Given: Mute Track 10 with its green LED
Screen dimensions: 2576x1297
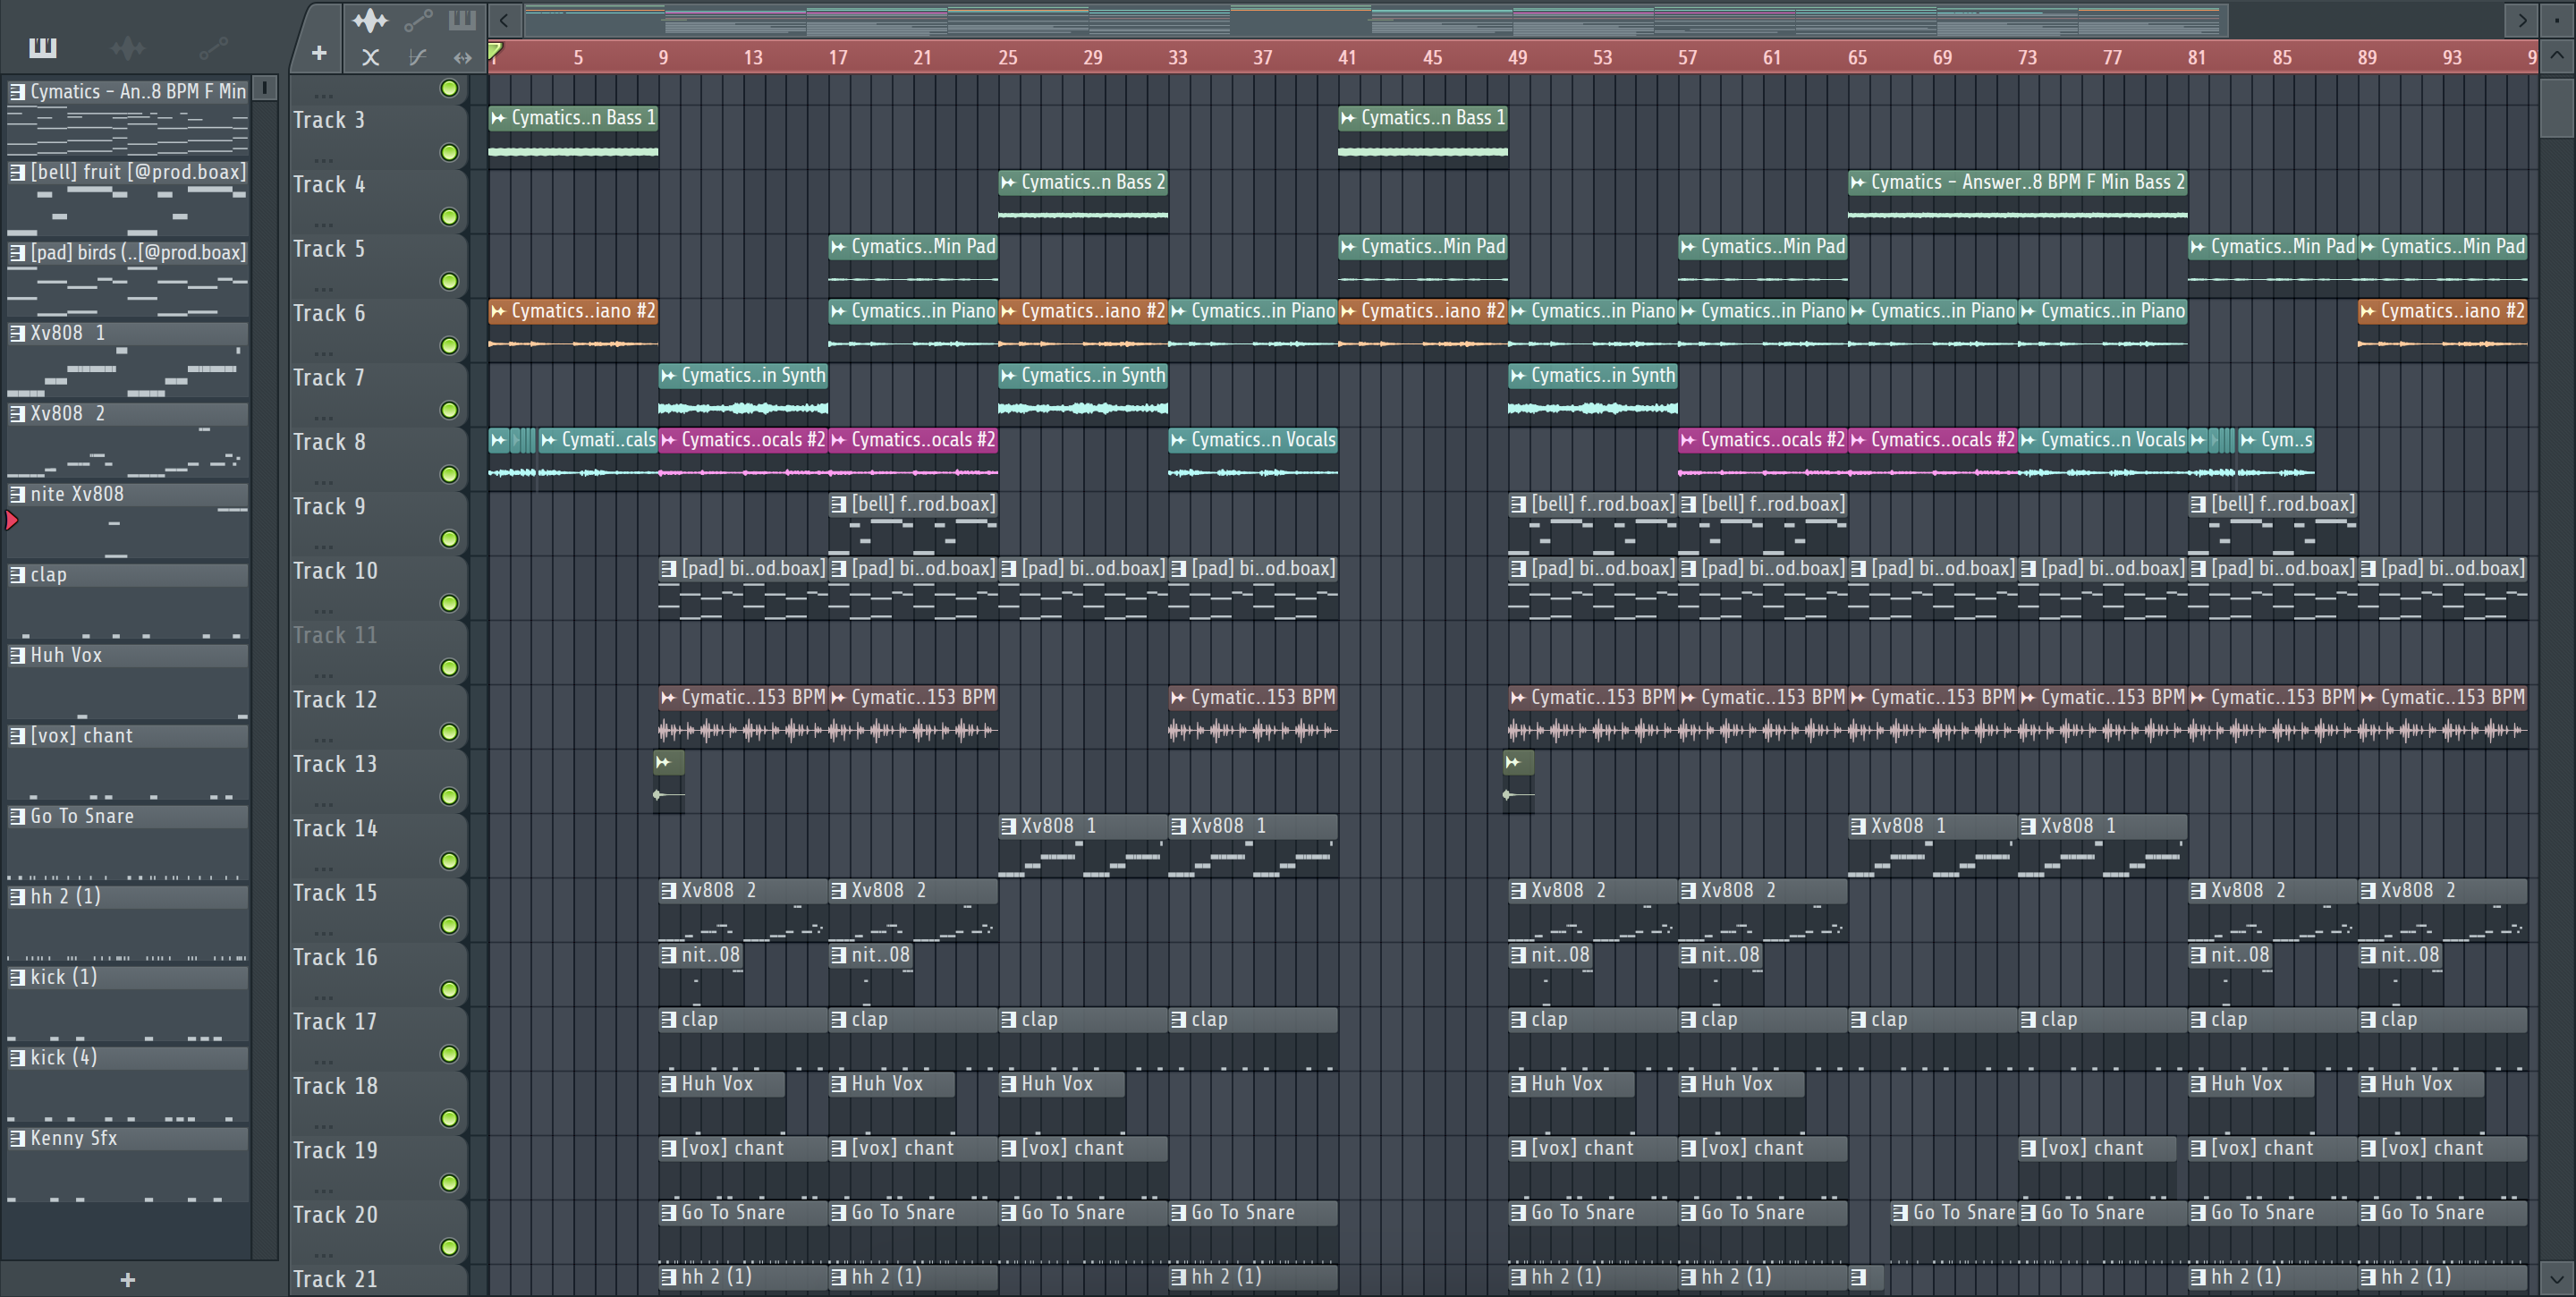Looking at the screenshot, I should (x=450, y=603).
